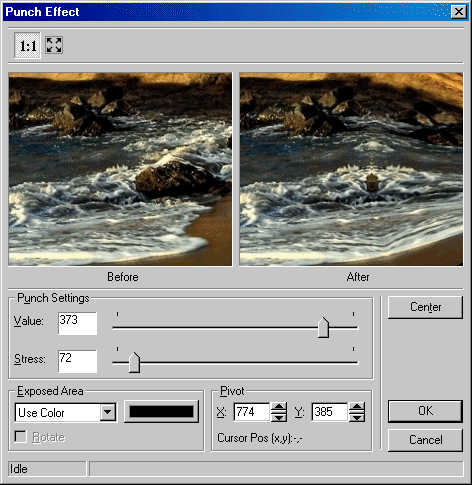The height and width of the screenshot is (485, 472).
Task: Click the Cursor Pos (x,y) readout
Action: point(260,438)
